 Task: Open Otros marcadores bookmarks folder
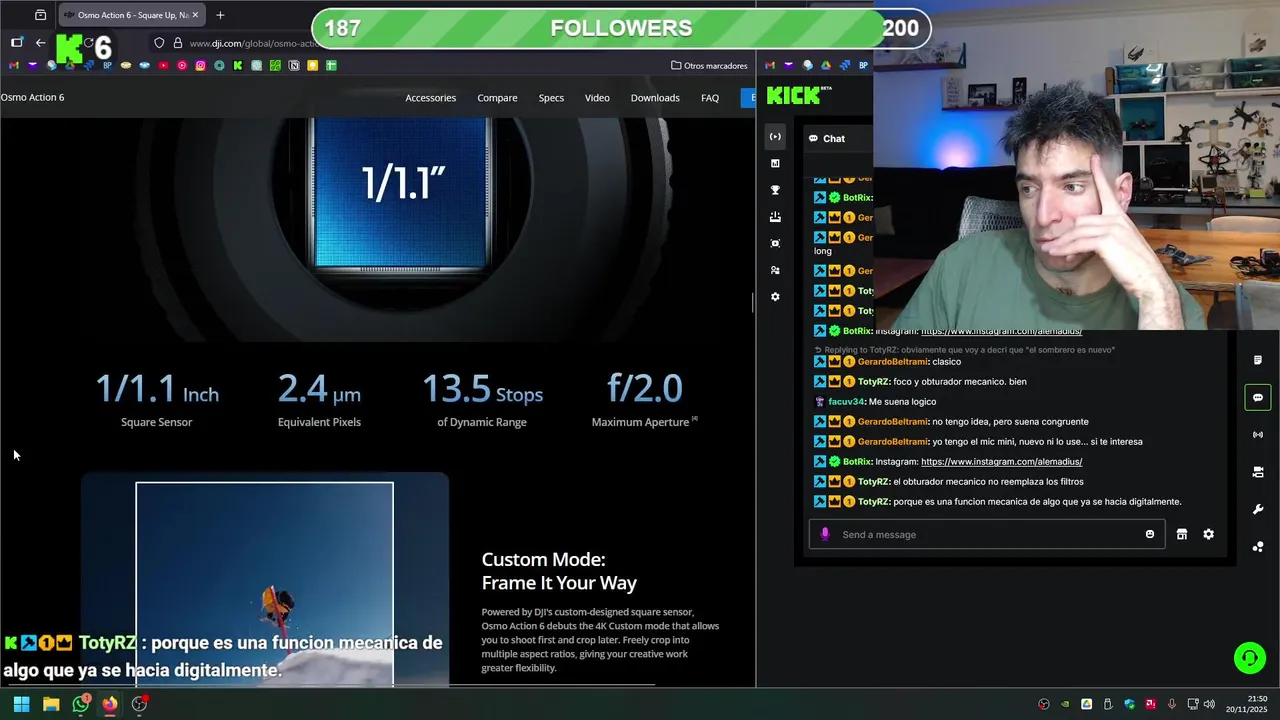click(x=709, y=65)
